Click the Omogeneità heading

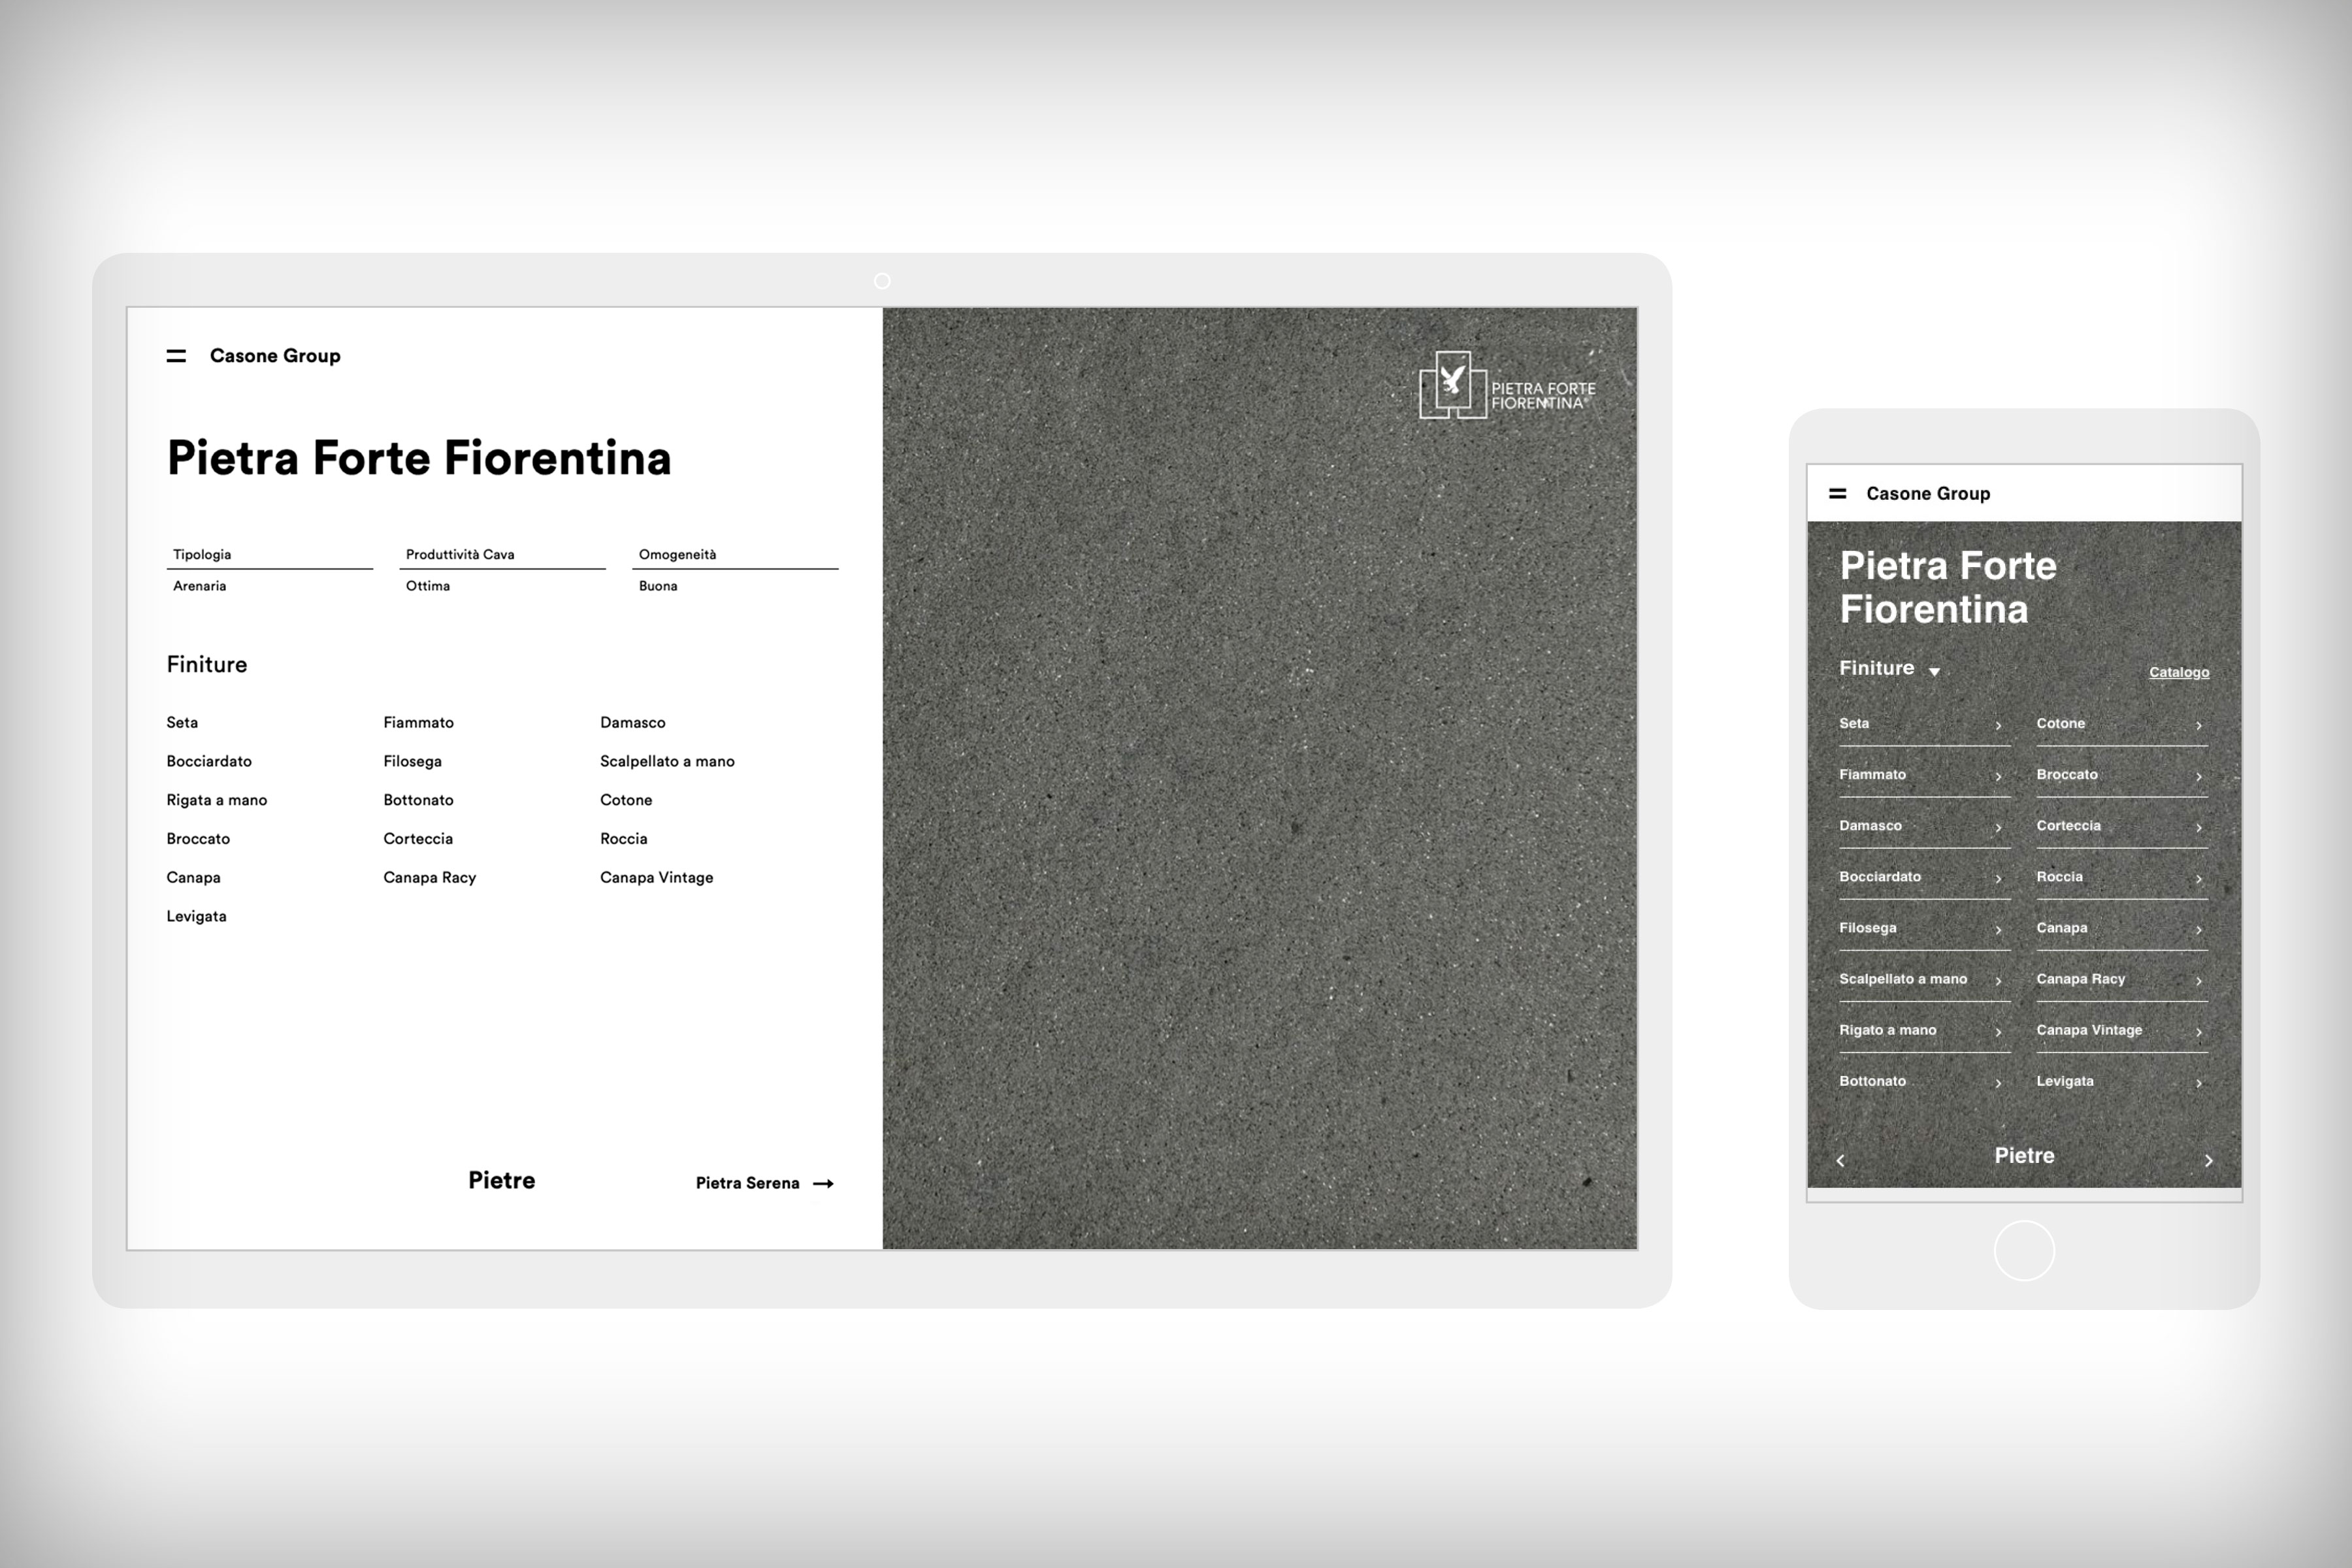[x=677, y=554]
